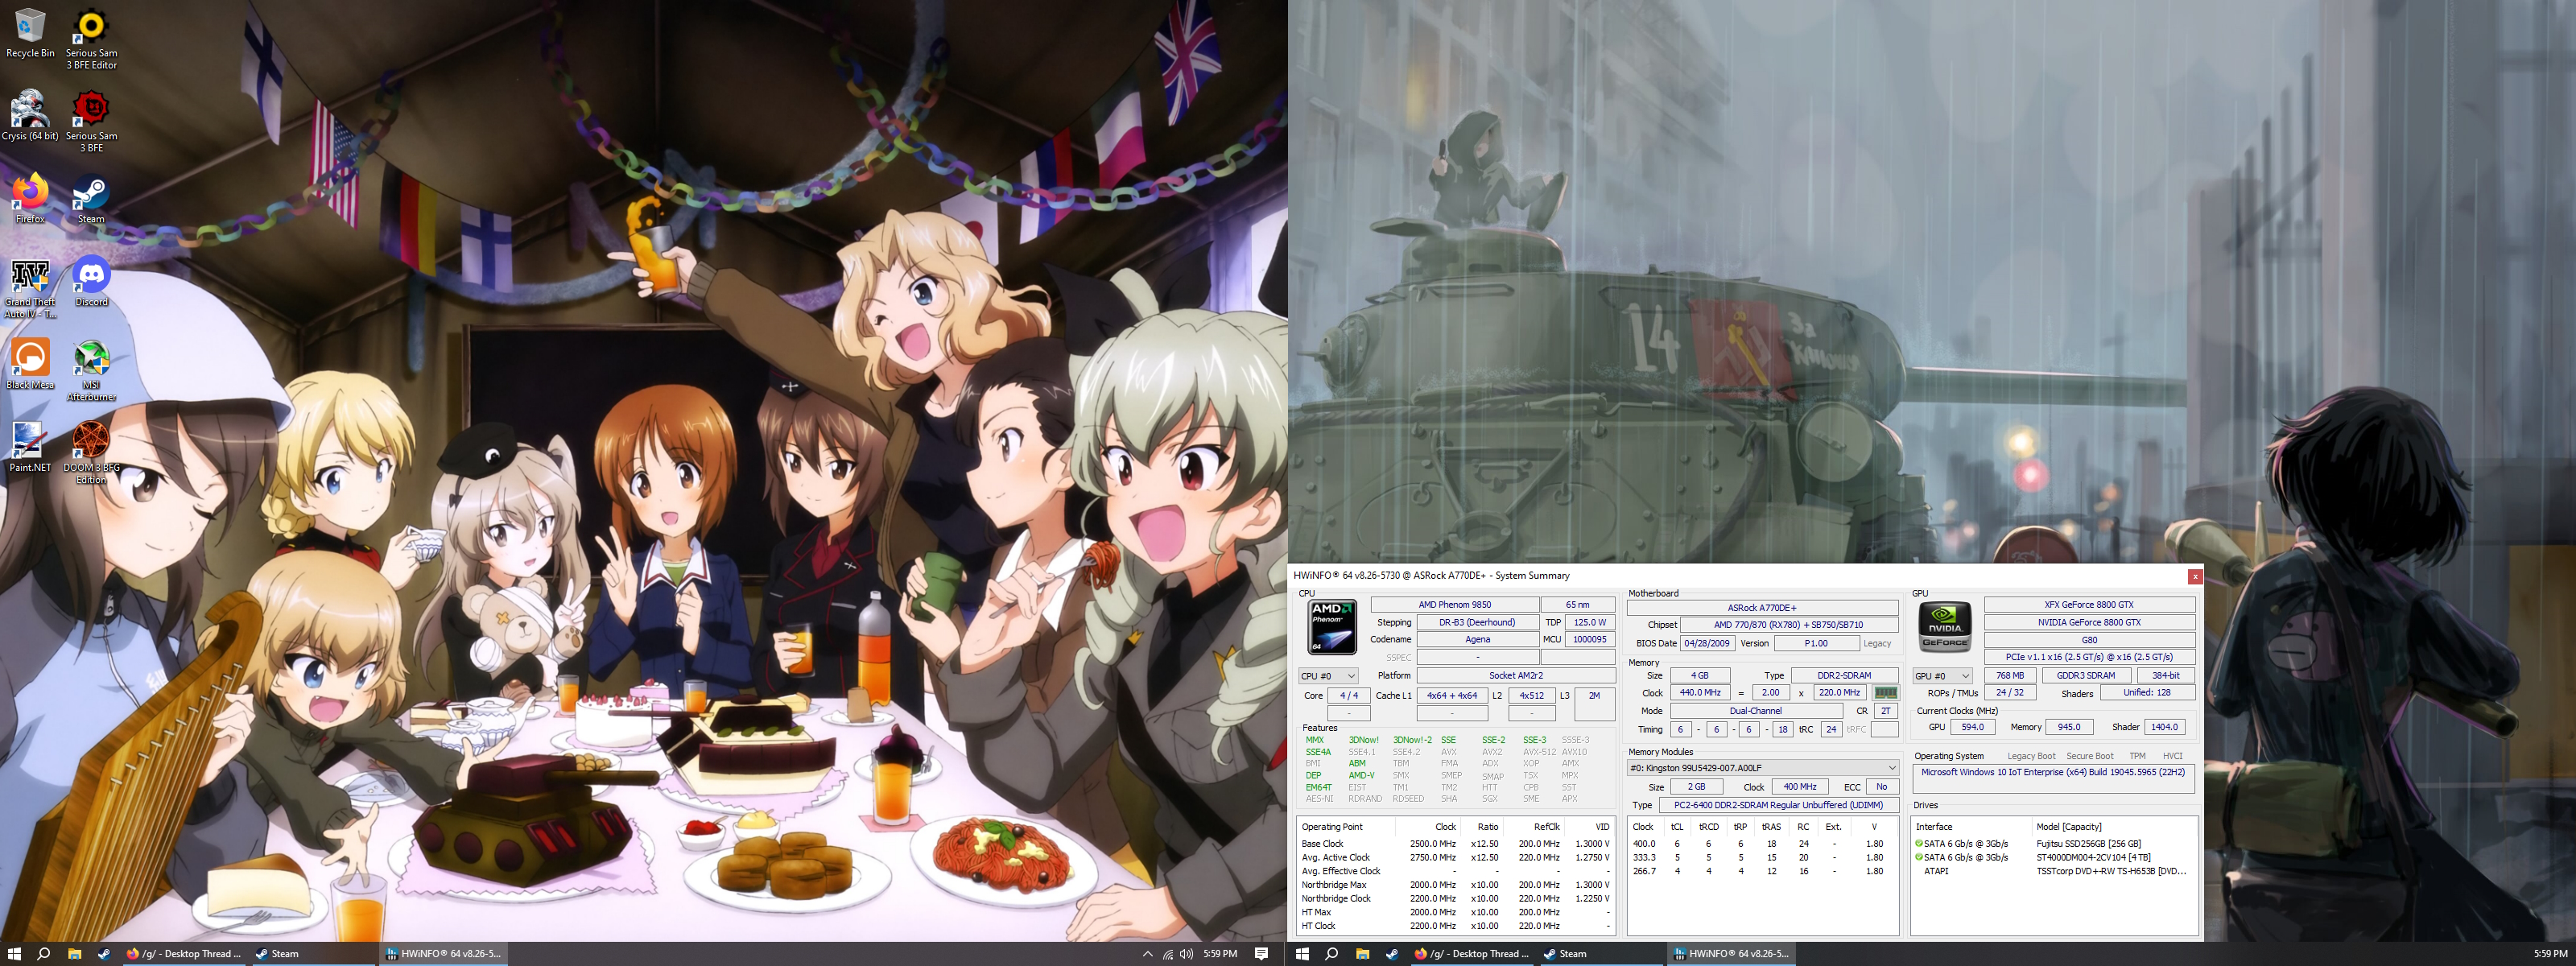This screenshot has width=2576, height=966.
Task: Click the green status icon of ST4000DM004 row
Action: (x=1918, y=858)
